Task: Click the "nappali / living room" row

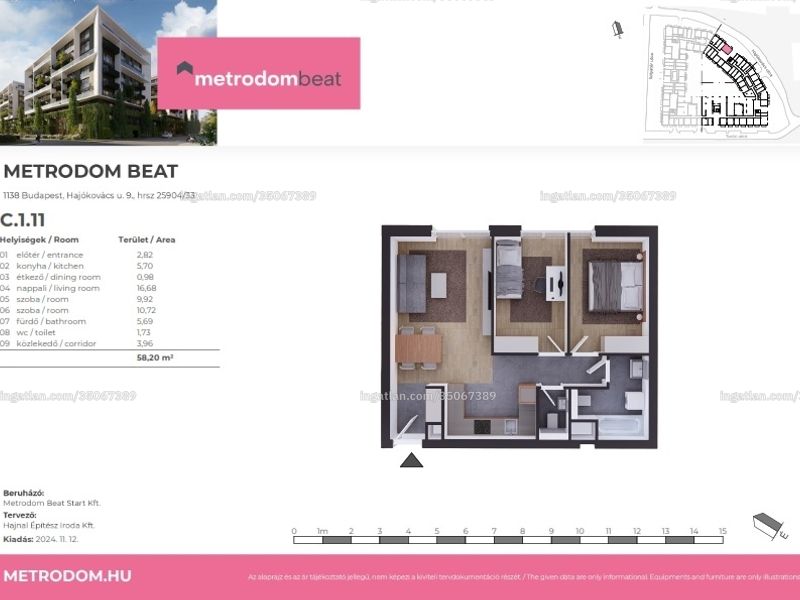Action: pos(78,288)
